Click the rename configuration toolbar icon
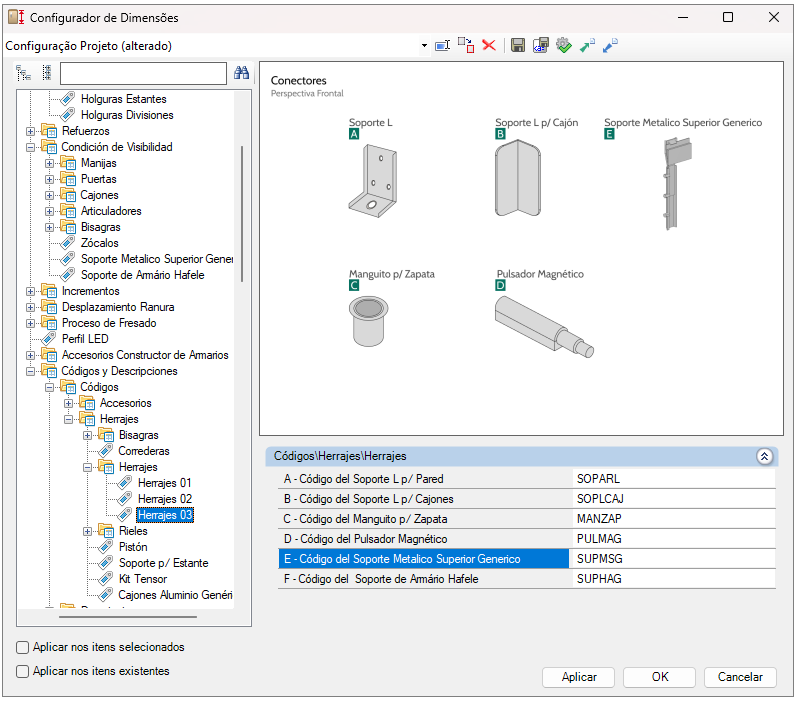This screenshot has height=701, width=800. point(442,46)
